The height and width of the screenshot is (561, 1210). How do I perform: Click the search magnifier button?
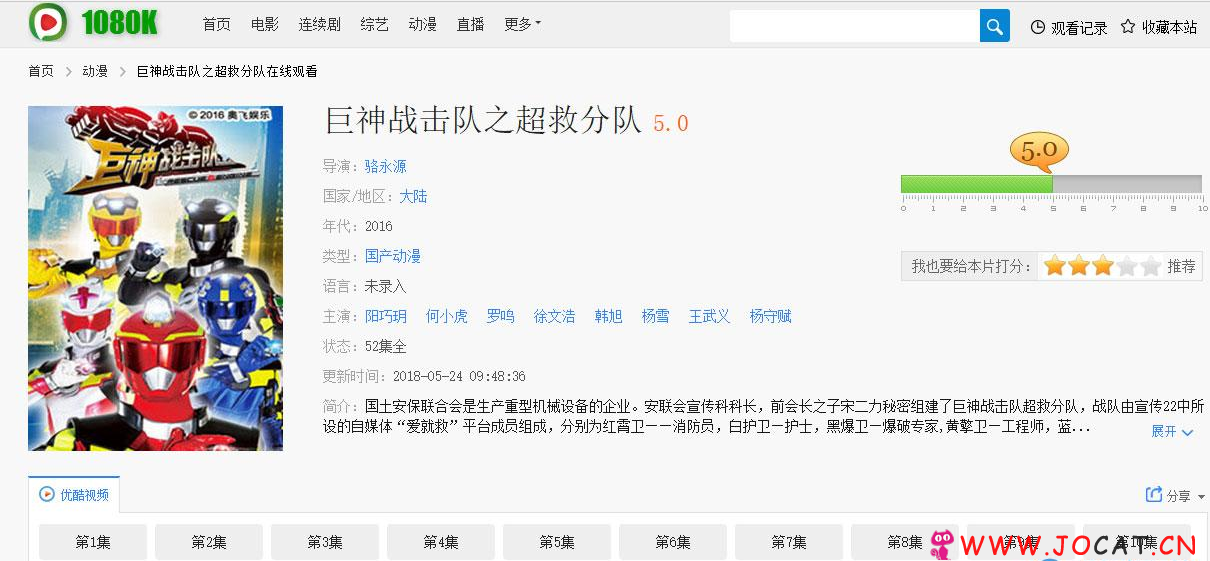tap(994, 26)
